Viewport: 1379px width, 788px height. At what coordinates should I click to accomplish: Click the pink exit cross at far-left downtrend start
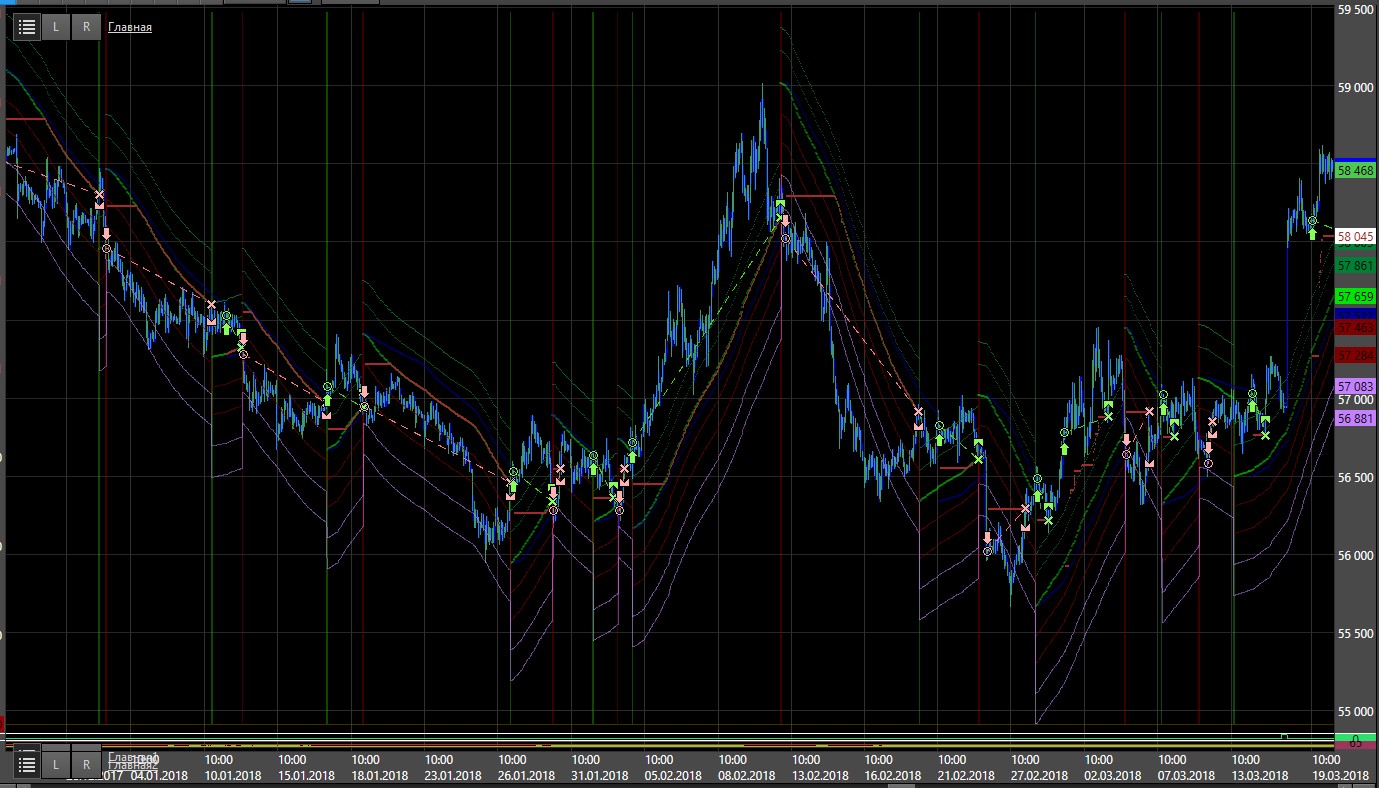(x=99, y=194)
